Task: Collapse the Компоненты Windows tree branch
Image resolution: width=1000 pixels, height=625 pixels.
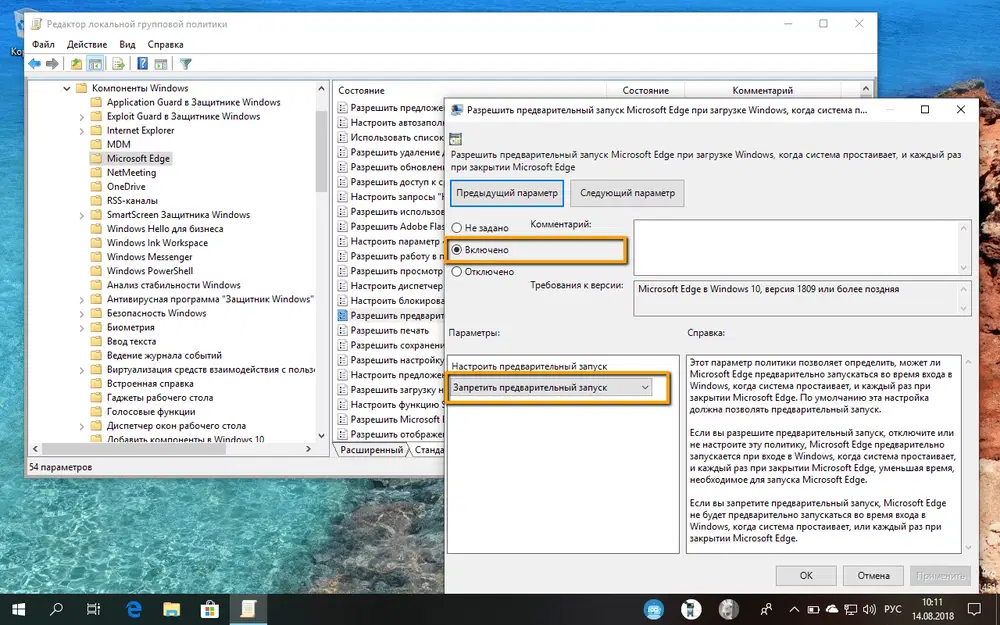Action: tap(67, 88)
